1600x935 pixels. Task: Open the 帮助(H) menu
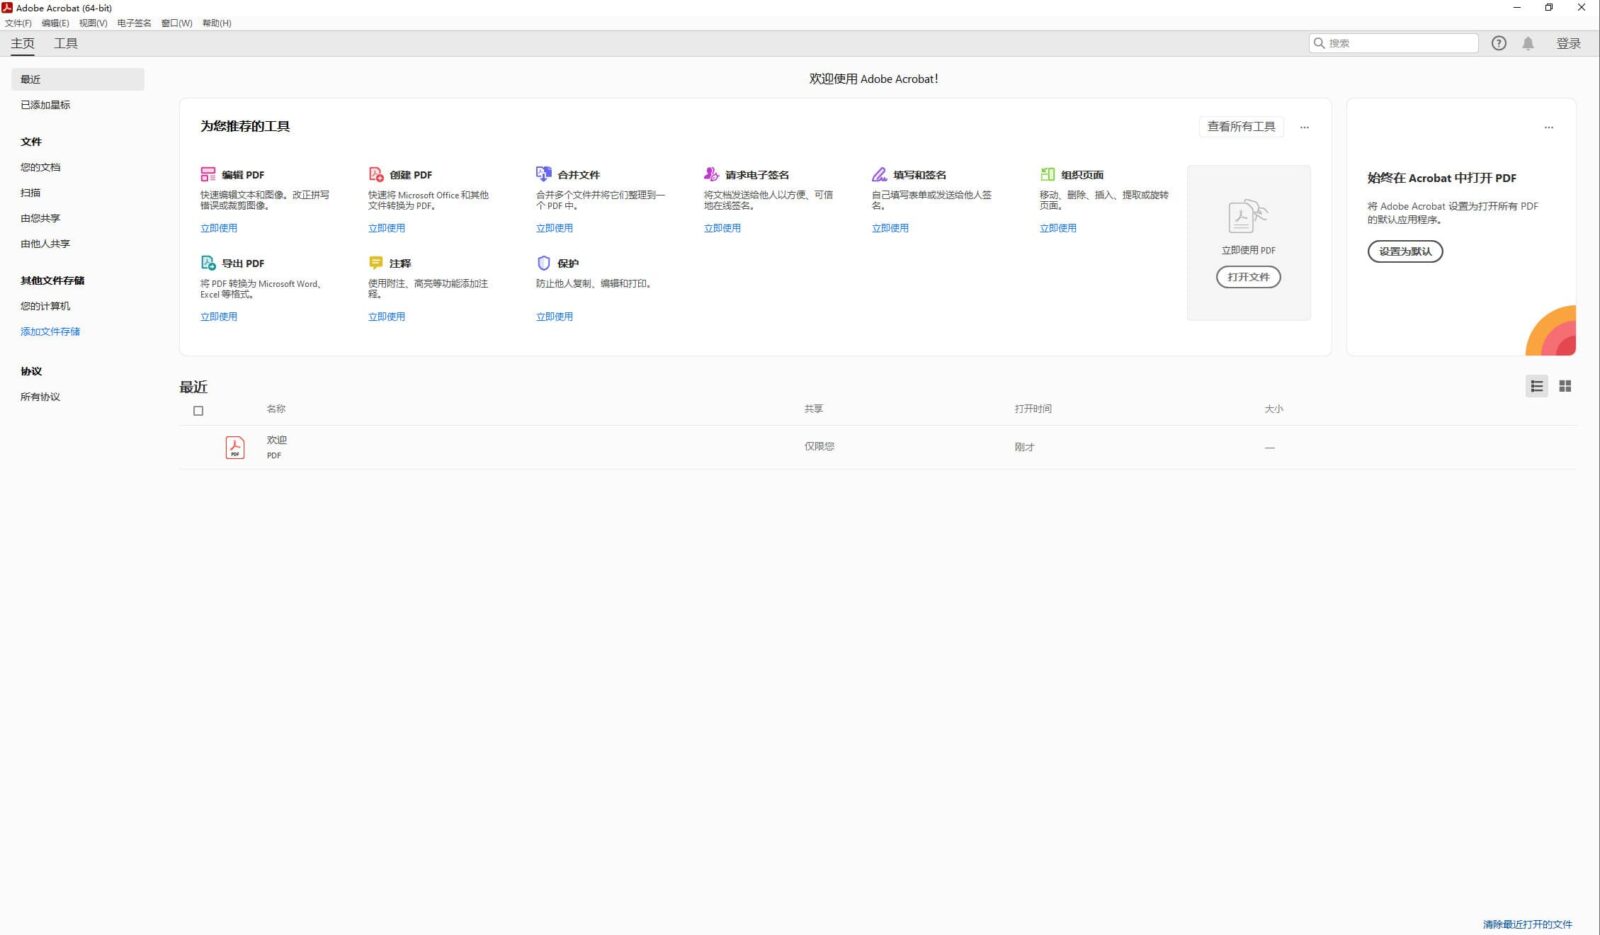[x=217, y=23]
